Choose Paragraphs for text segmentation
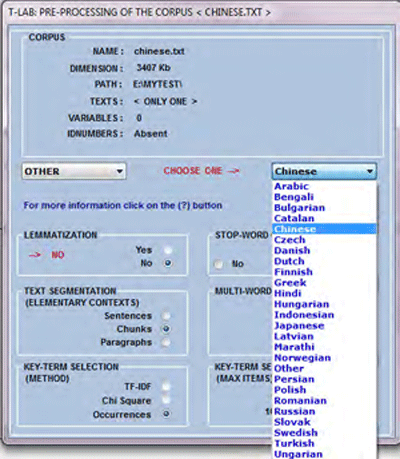 point(166,342)
